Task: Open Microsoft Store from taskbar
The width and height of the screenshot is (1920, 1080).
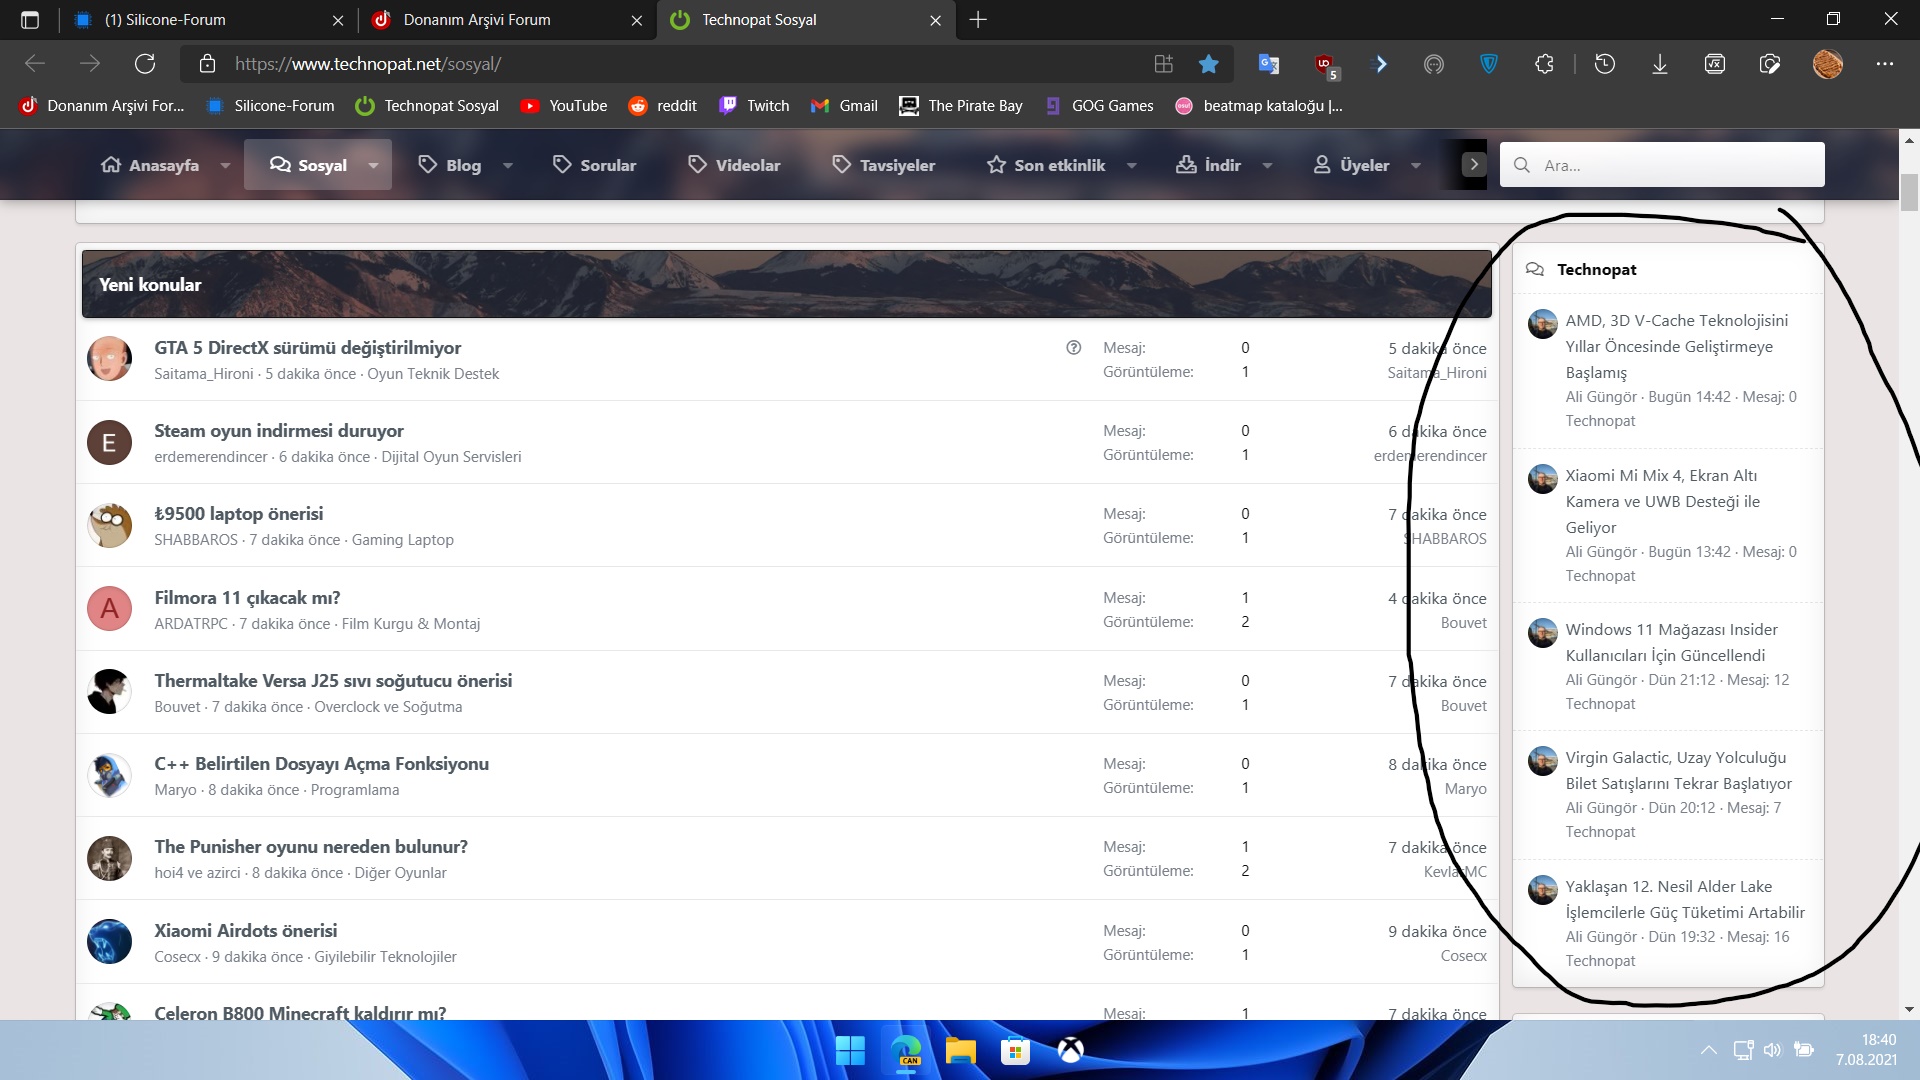Action: pos(1016,1051)
